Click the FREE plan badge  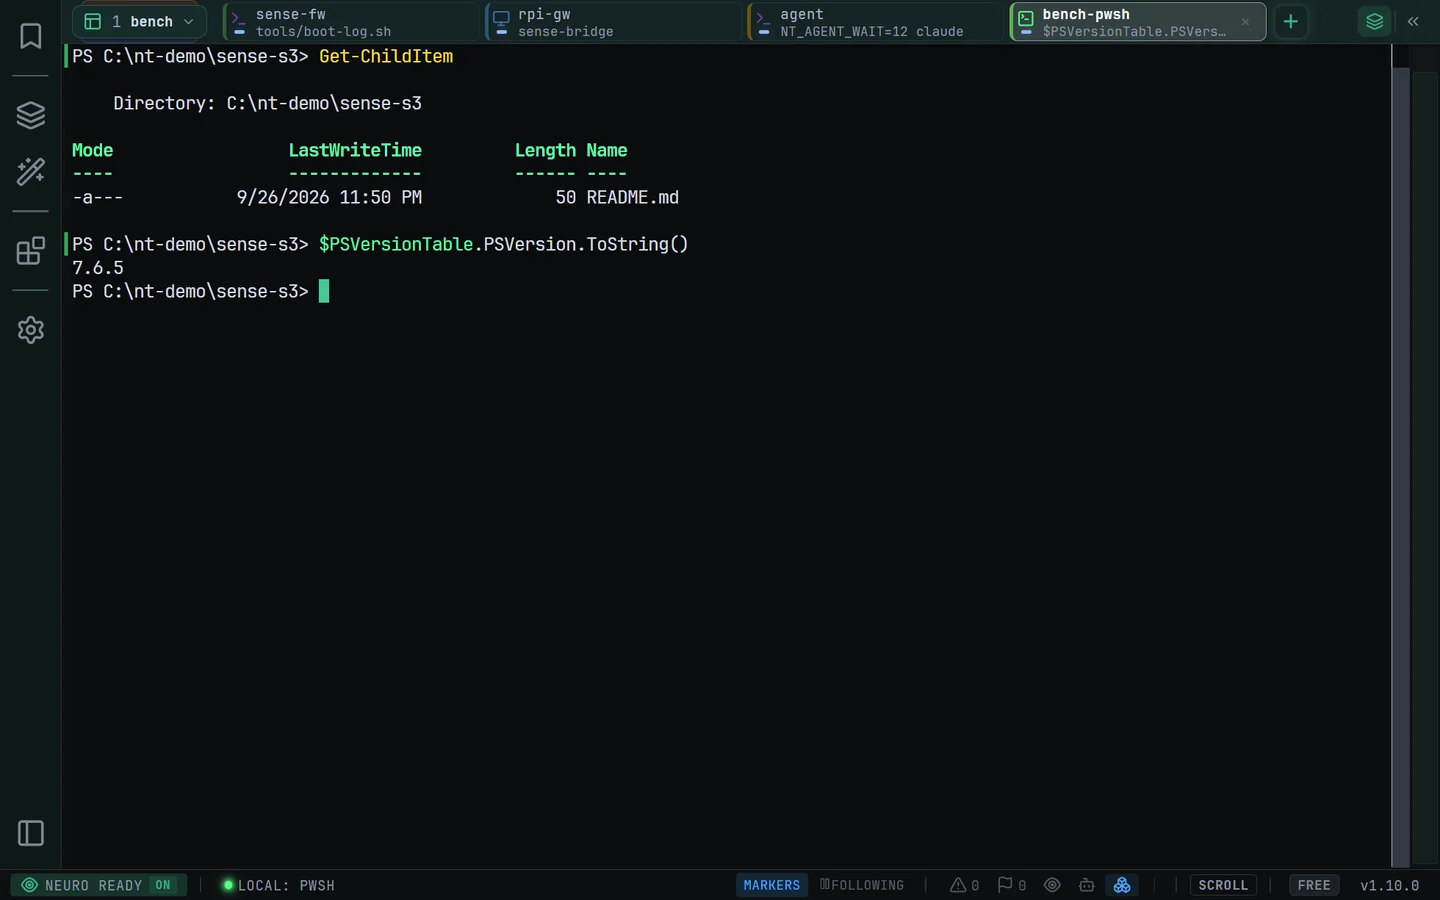(1314, 885)
